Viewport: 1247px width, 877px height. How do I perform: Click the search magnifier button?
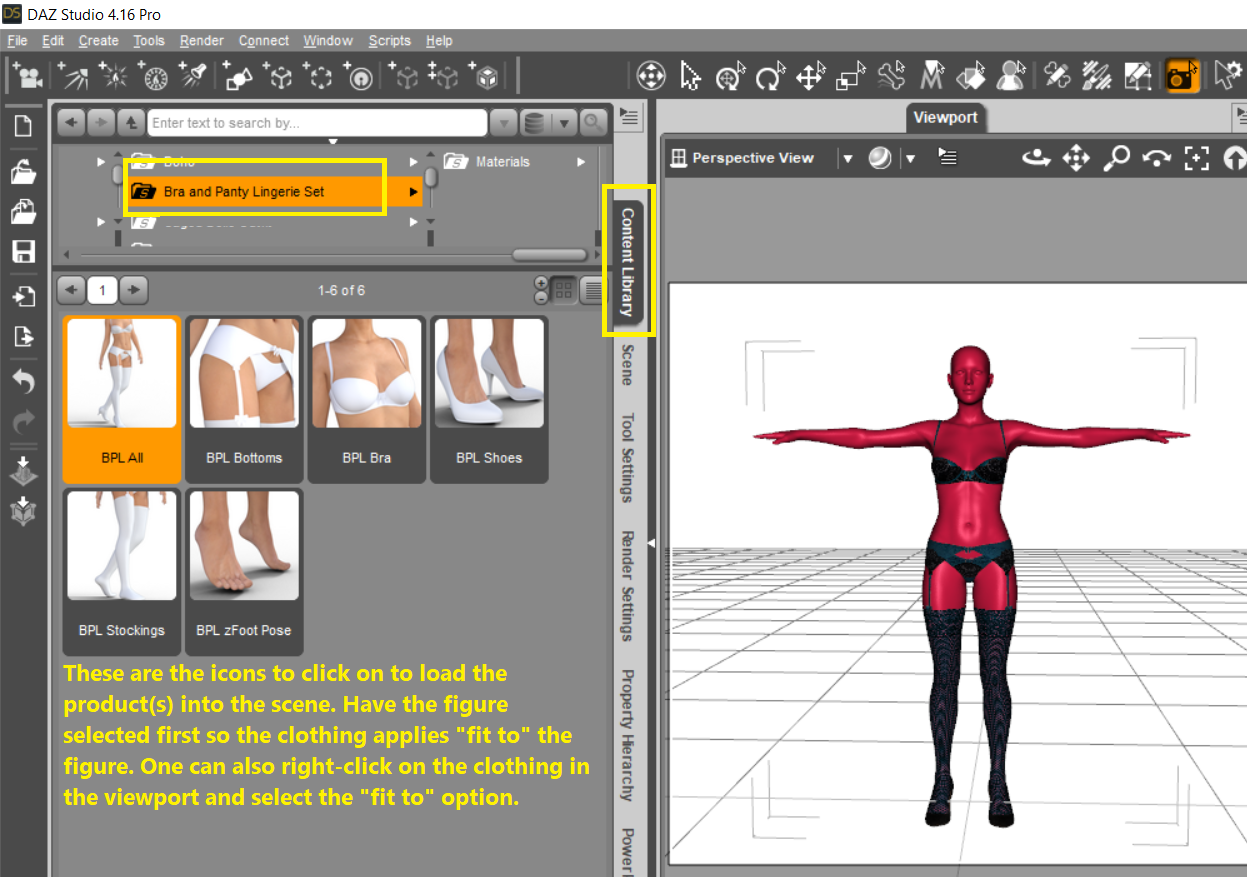pos(594,123)
